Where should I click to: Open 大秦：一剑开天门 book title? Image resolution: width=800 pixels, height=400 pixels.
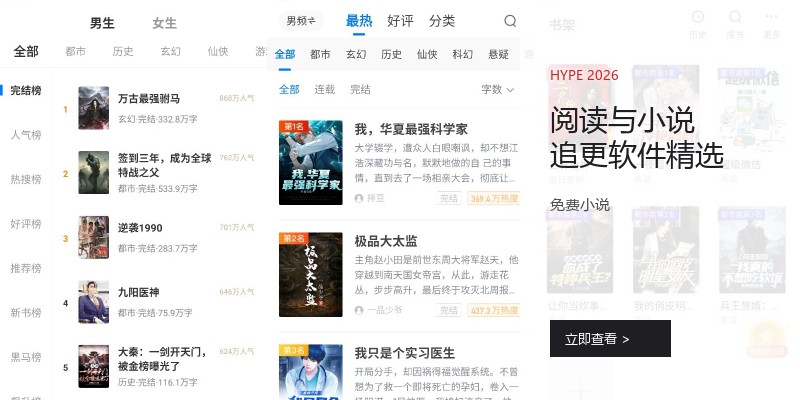(x=162, y=359)
